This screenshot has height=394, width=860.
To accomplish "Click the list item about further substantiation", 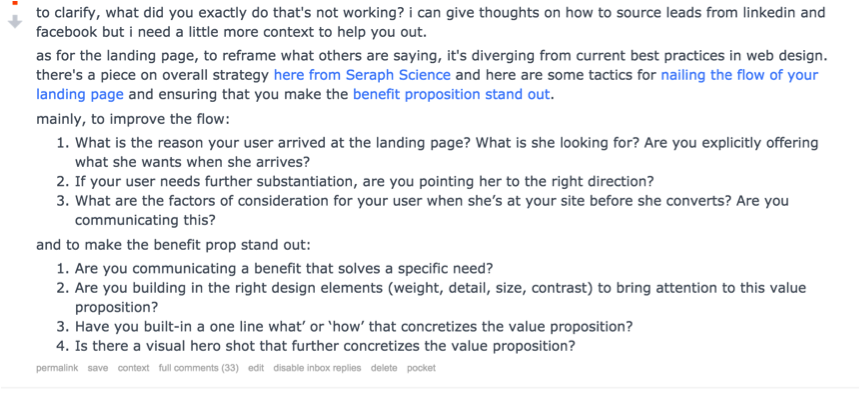I will 356,181.
